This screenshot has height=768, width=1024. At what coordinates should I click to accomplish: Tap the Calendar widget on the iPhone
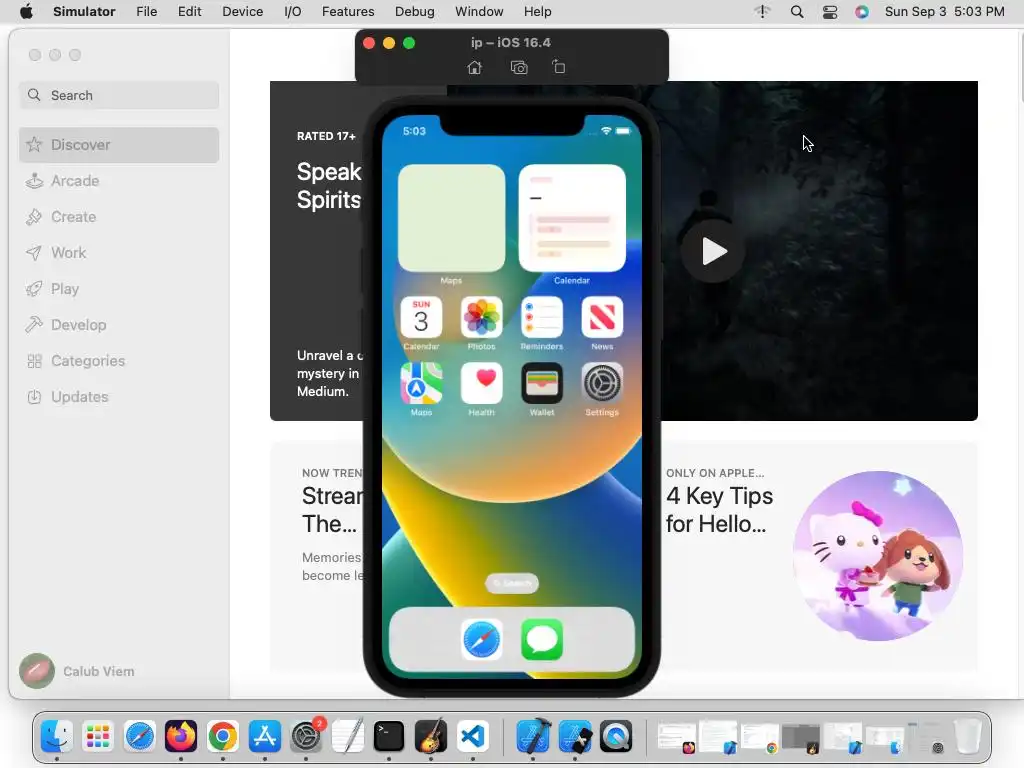572,218
